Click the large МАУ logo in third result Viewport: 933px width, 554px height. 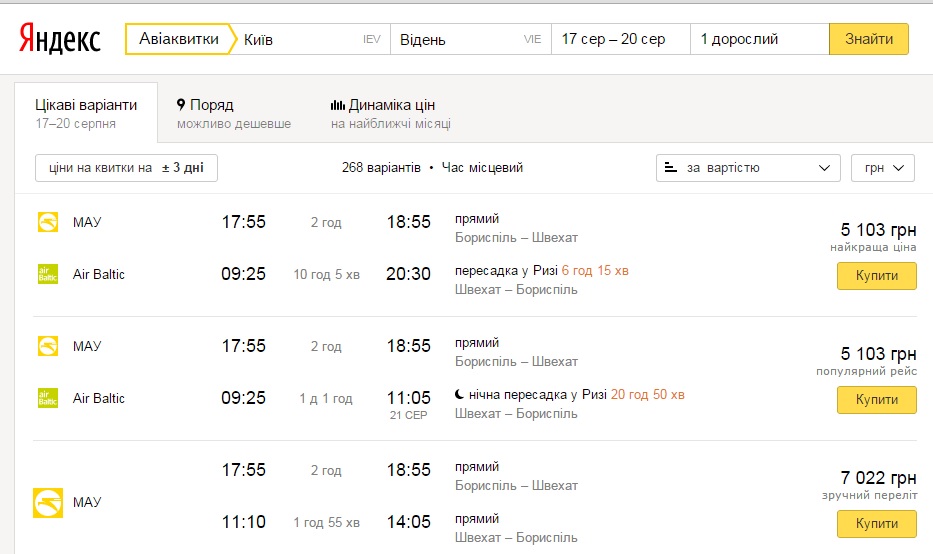[48, 502]
